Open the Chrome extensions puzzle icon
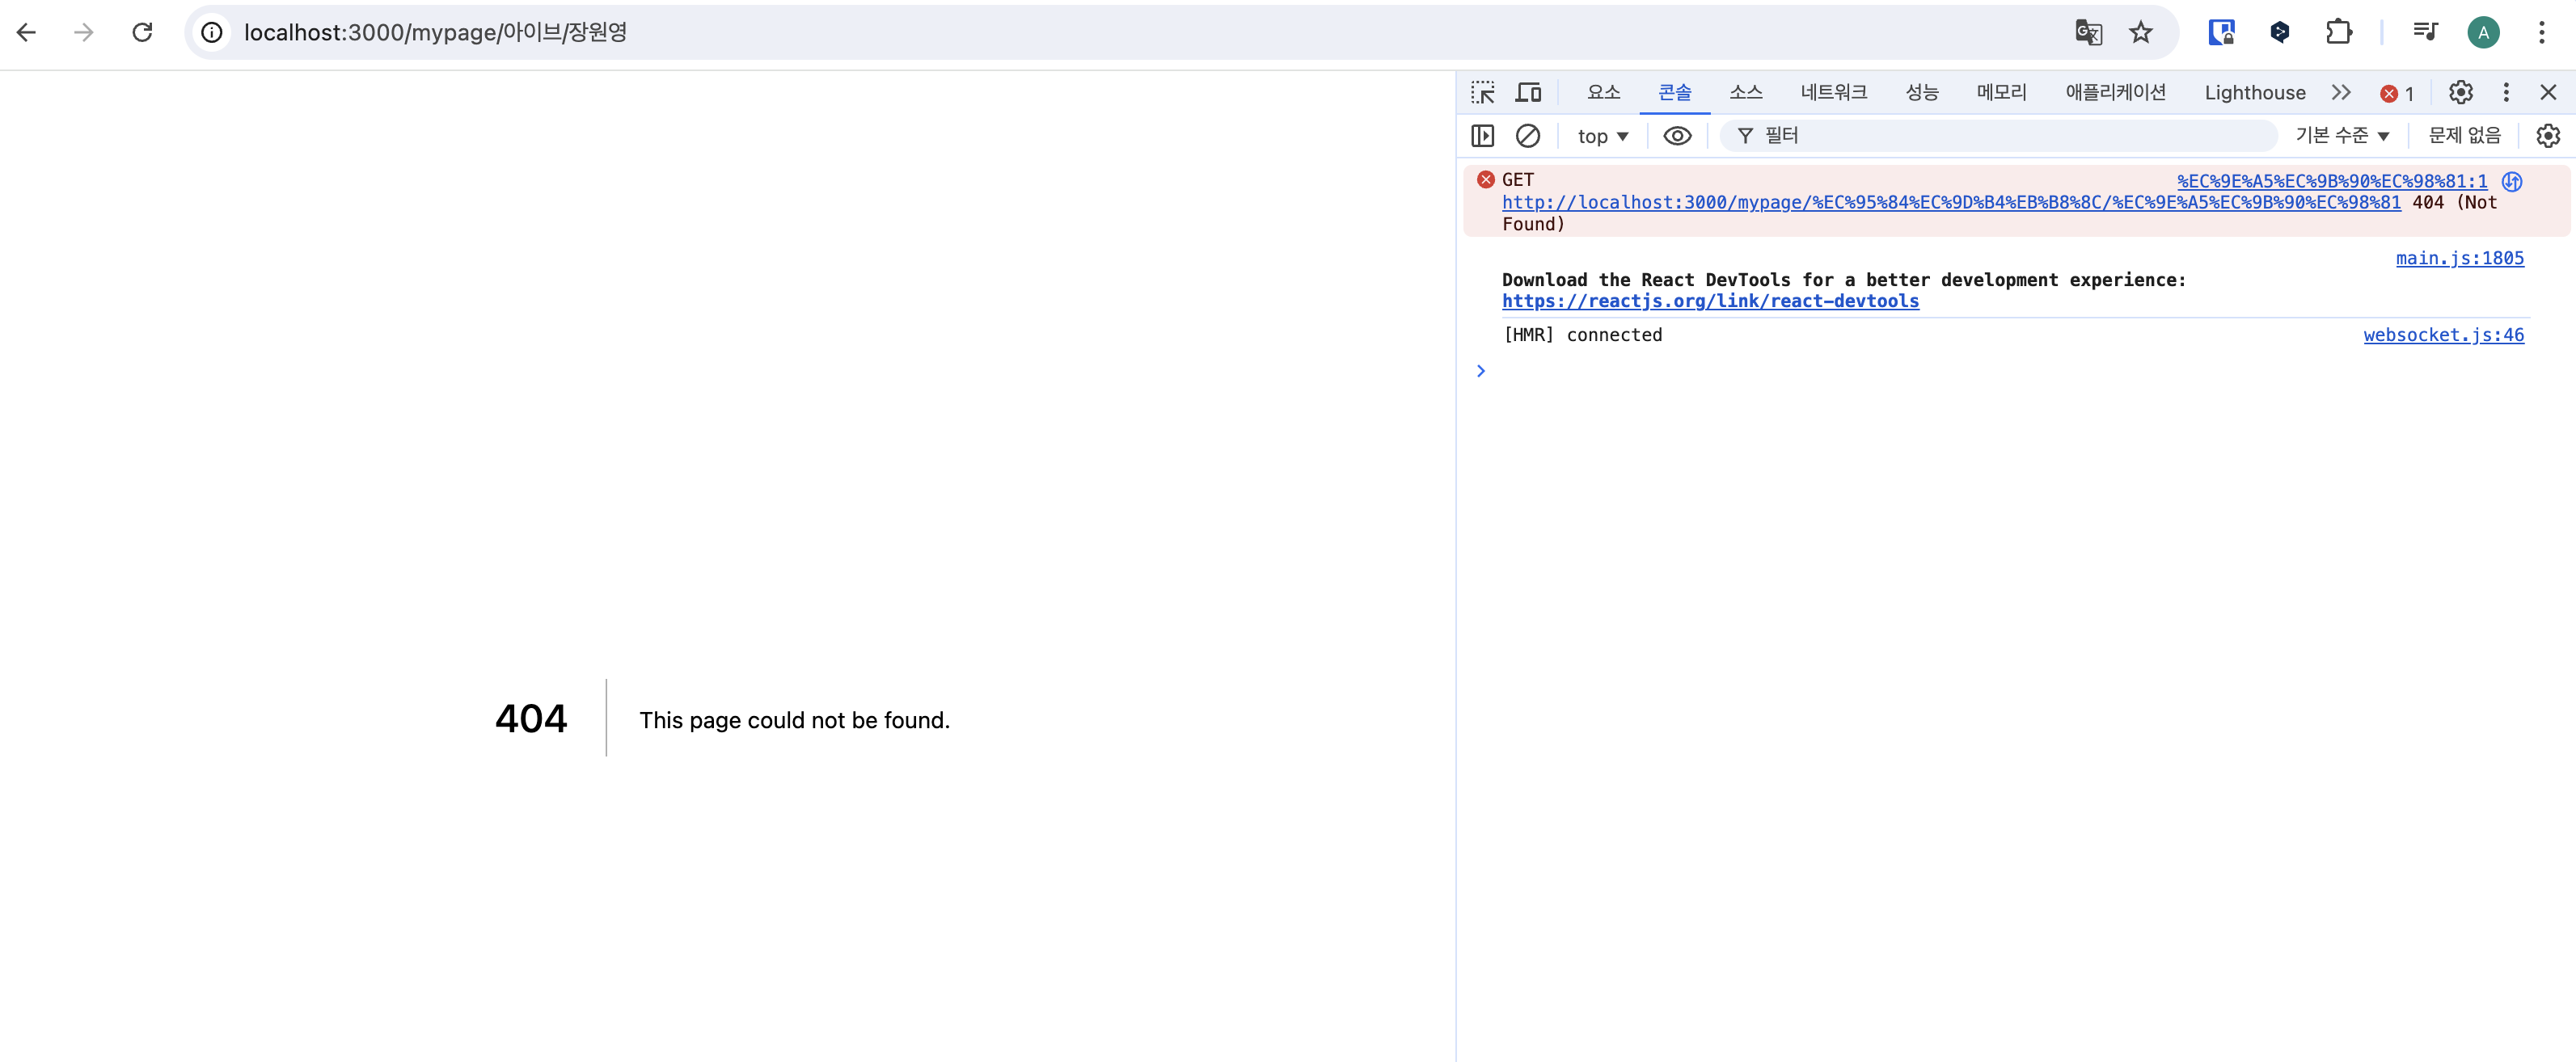 coord(2338,33)
